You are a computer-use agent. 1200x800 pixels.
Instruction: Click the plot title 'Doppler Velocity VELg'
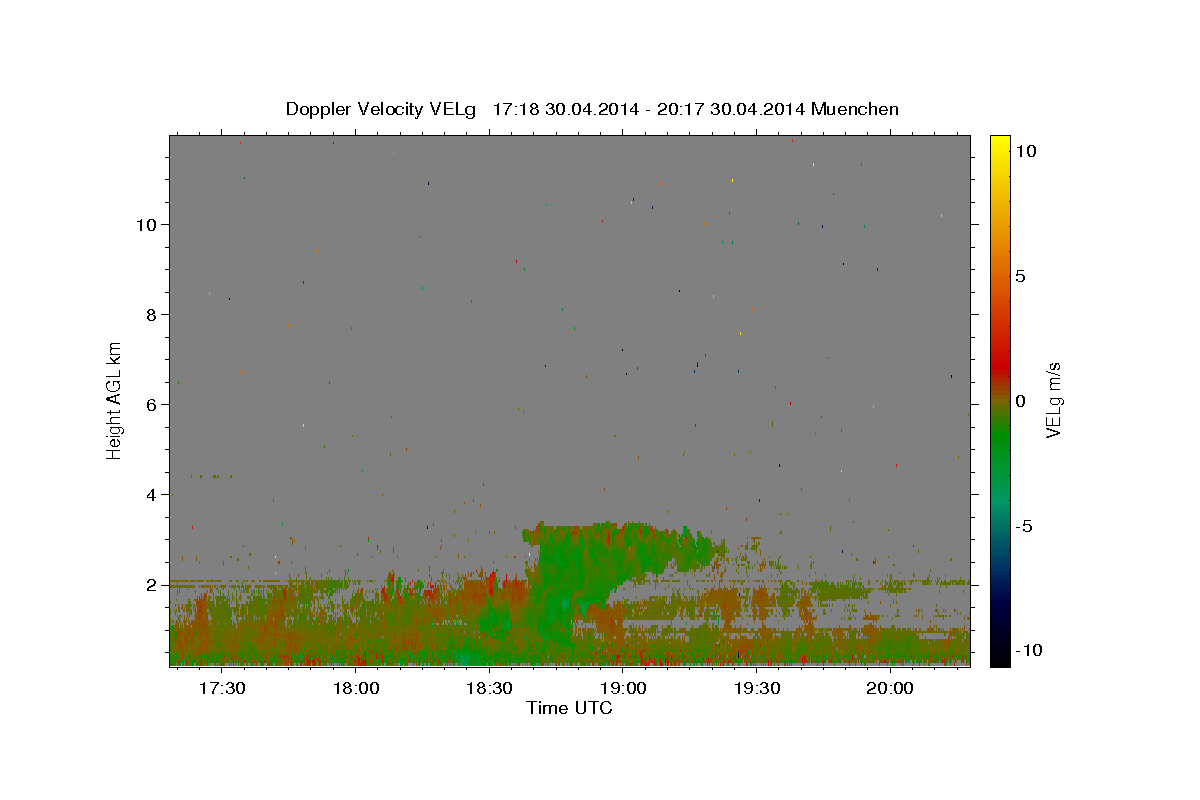pos(380,109)
